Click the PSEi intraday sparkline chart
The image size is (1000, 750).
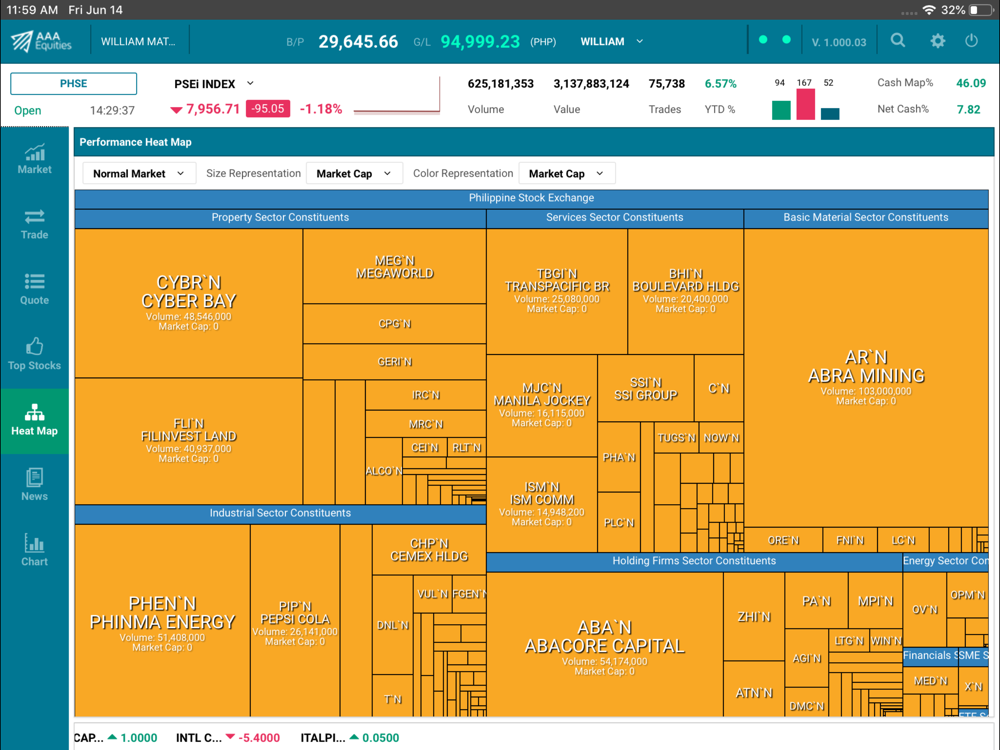click(397, 96)
